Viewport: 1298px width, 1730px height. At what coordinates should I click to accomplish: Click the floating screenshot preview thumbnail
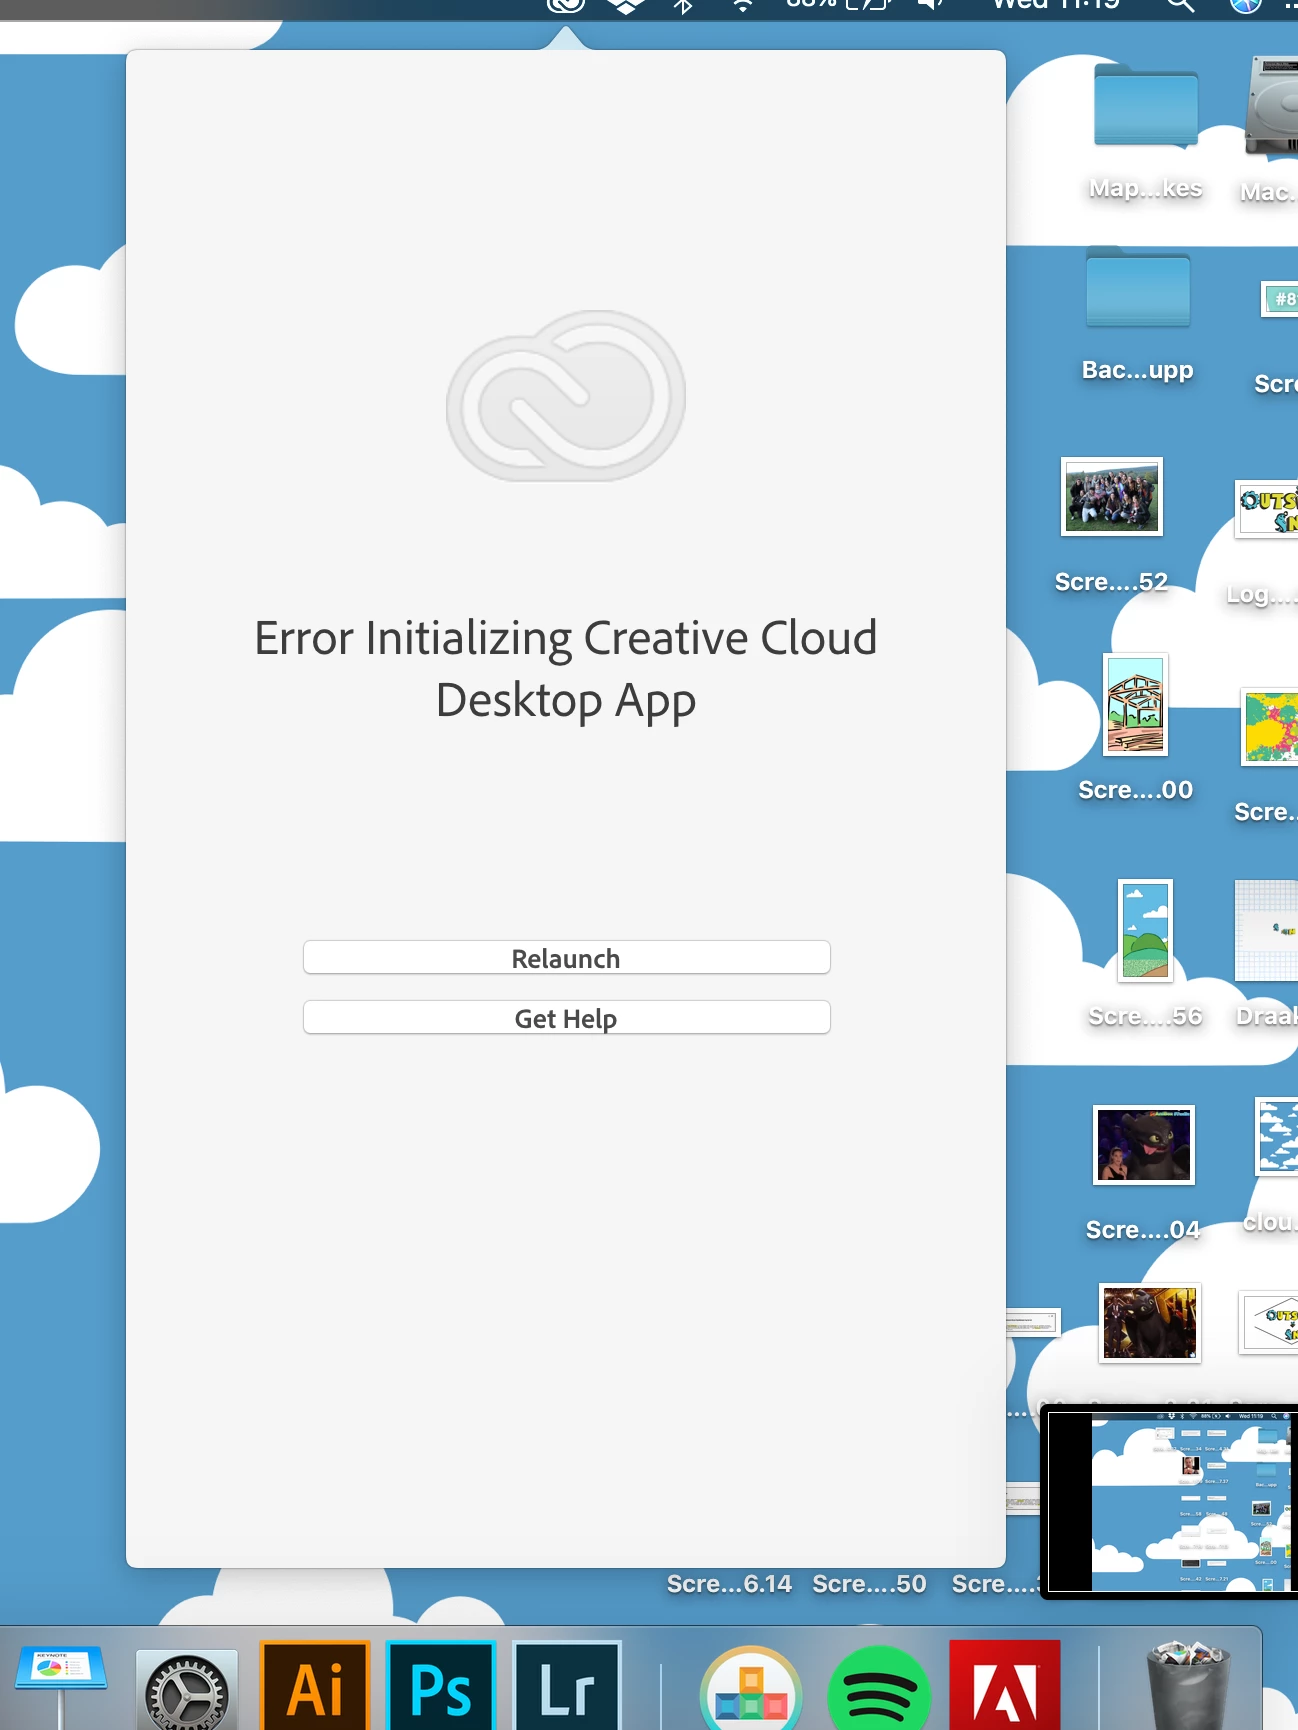pos(1170,1502)
